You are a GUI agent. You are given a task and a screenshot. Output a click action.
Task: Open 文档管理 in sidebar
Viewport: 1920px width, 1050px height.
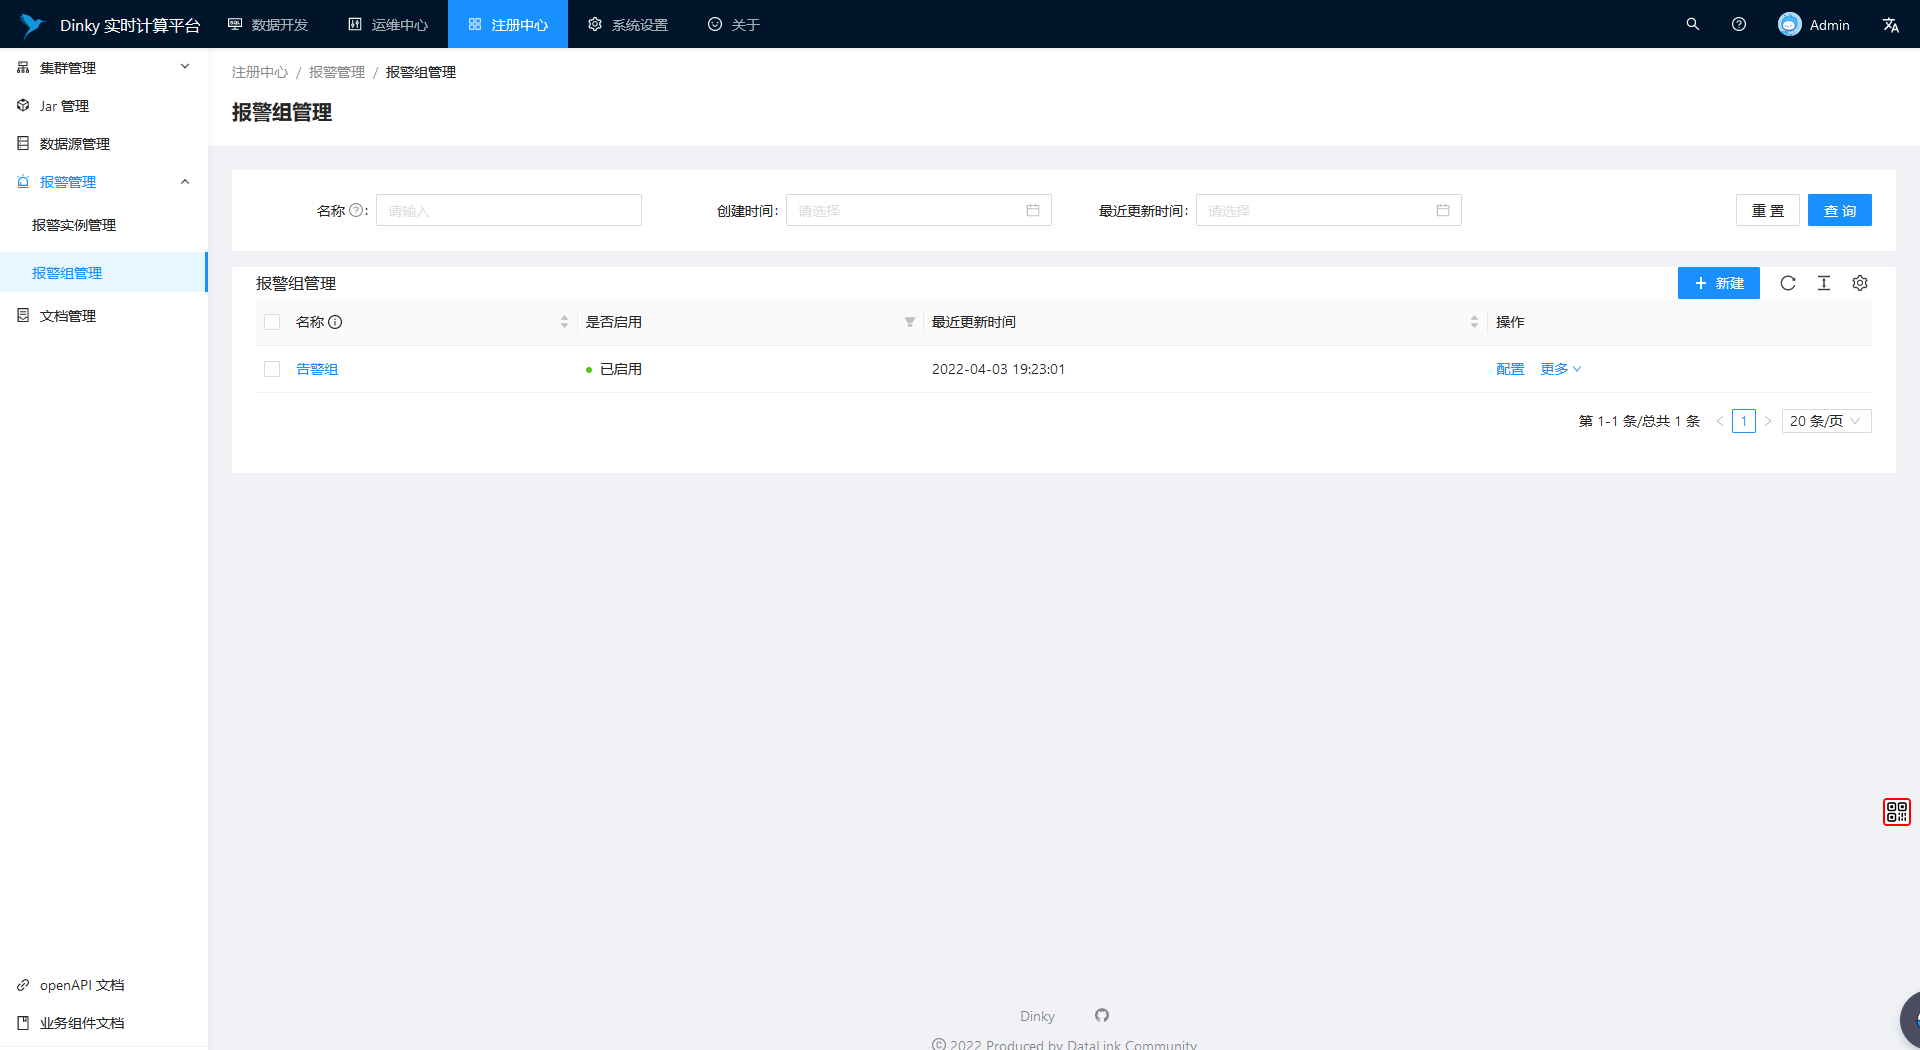click(x=104, y=315)
